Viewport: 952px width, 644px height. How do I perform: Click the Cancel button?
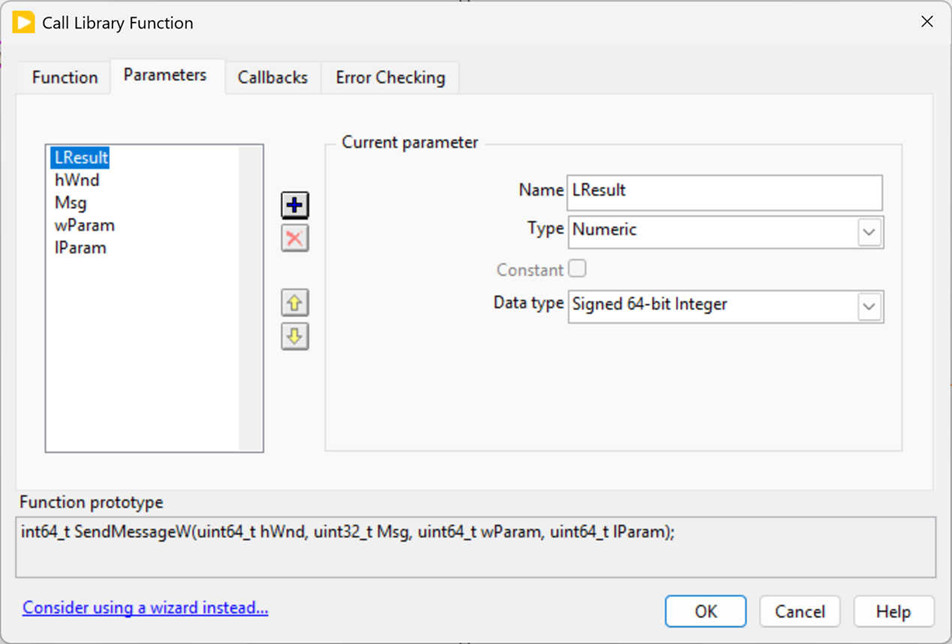(800, 611)
